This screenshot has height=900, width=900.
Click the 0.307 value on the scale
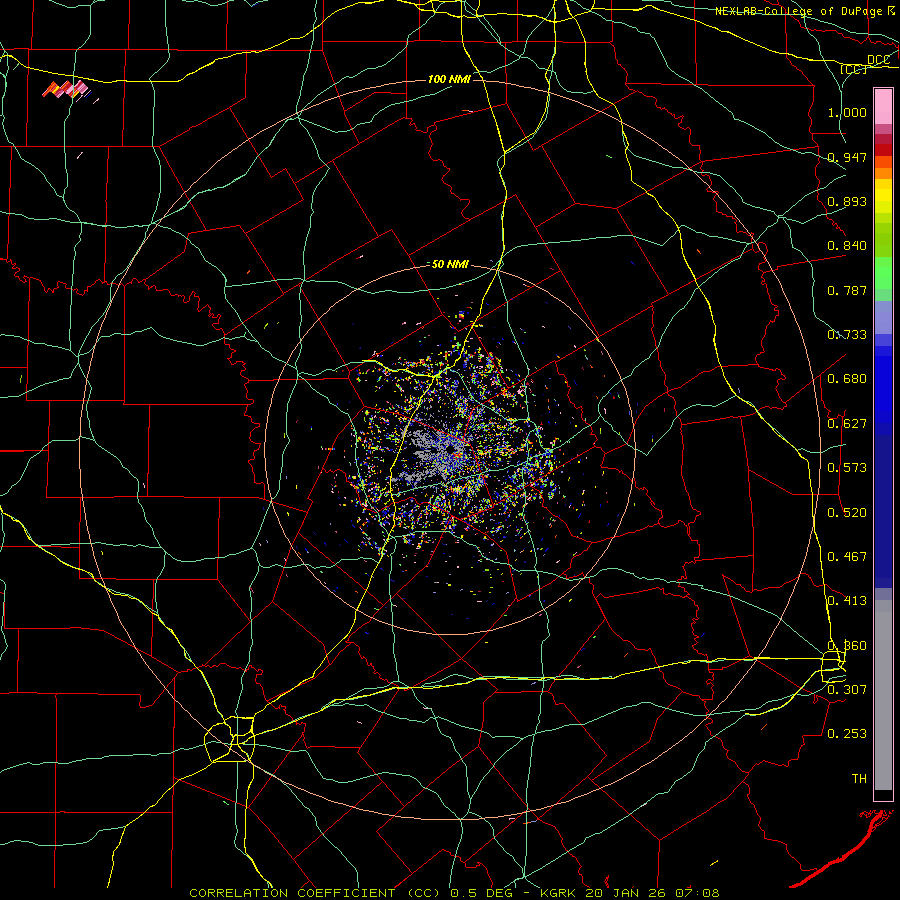point(847,690)
